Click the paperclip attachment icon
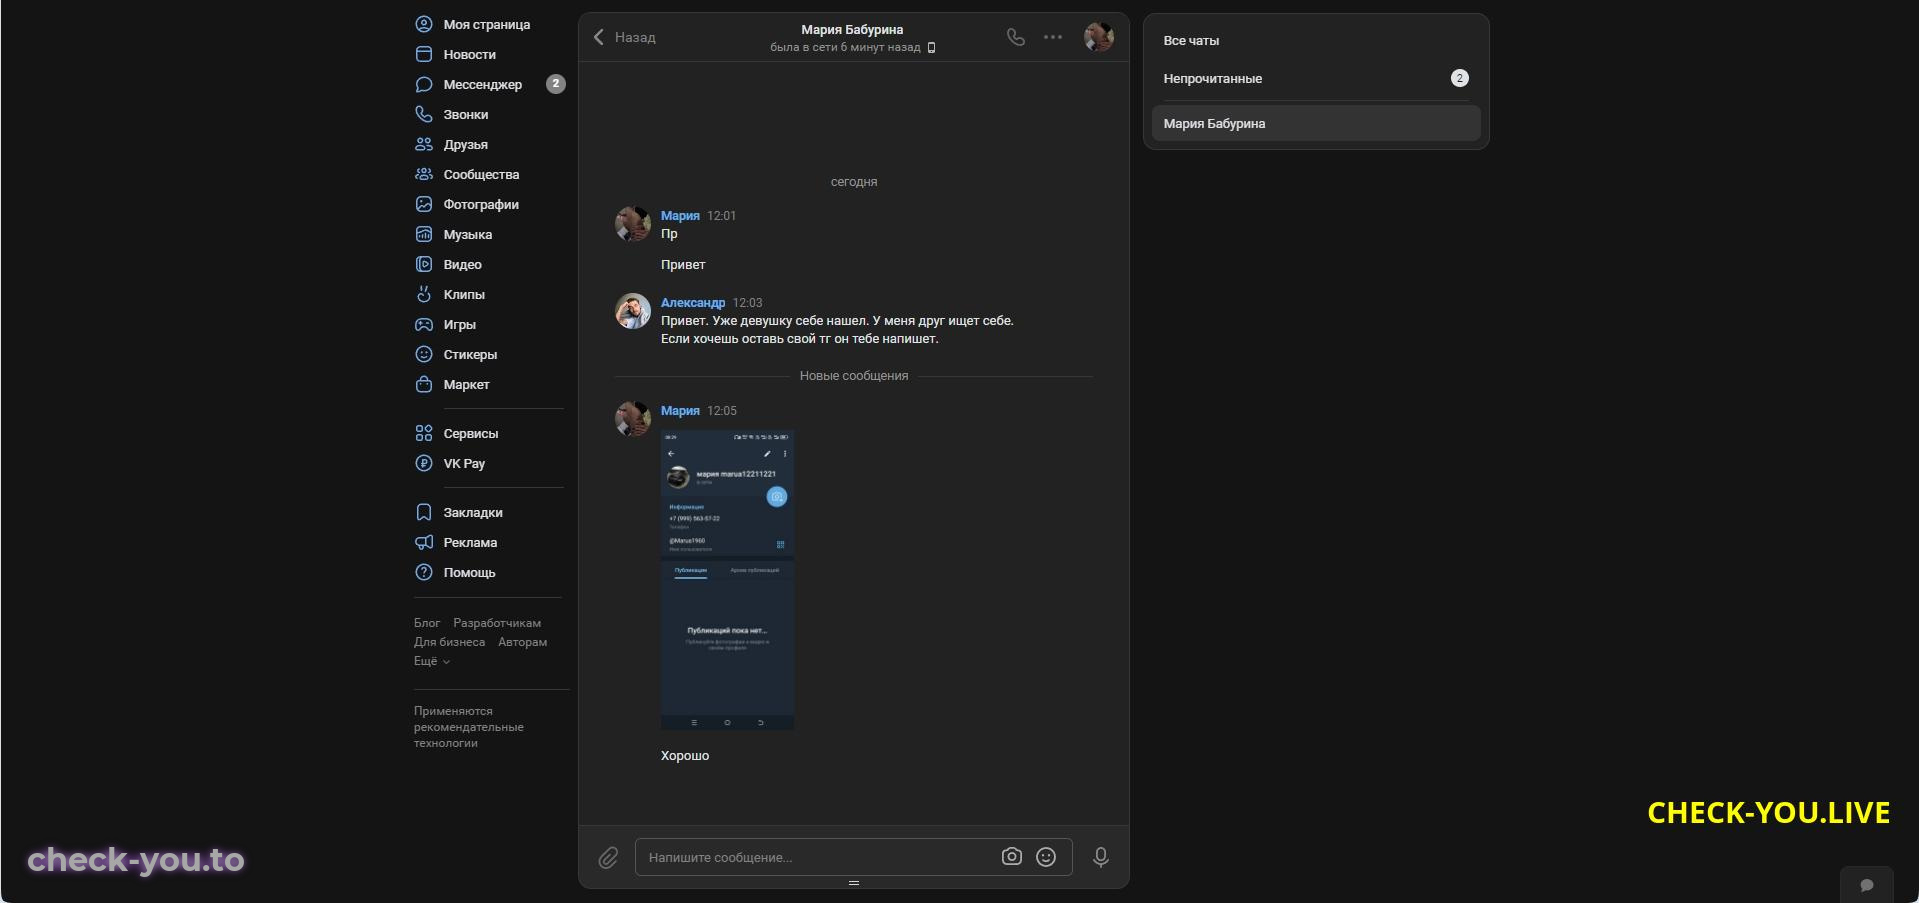Screen dimensions: 1919x903 608,857
